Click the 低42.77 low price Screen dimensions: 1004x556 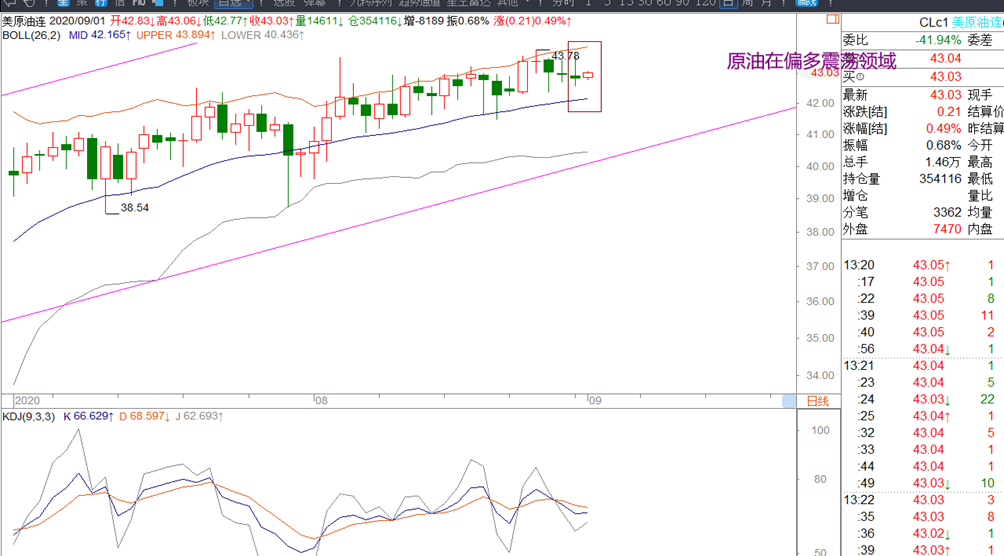coord(225,21)
